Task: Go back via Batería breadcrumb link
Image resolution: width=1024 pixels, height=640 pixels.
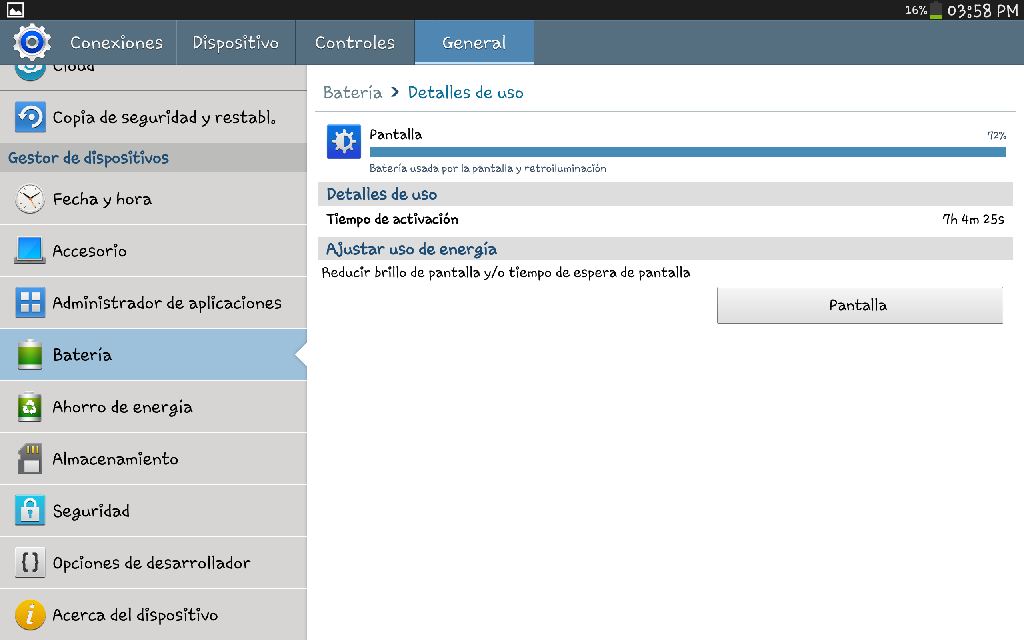Action: 352,92
